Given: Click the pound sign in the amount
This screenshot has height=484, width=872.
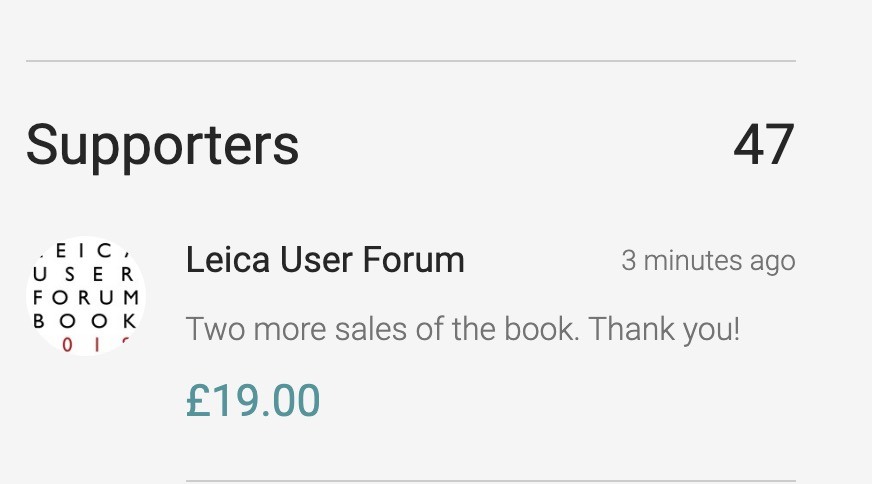Looking at the screenshot, I should point(197,400).
